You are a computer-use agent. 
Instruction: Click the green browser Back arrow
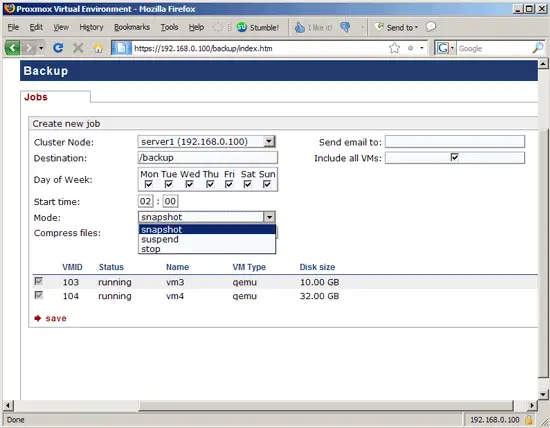pos(13,48)
